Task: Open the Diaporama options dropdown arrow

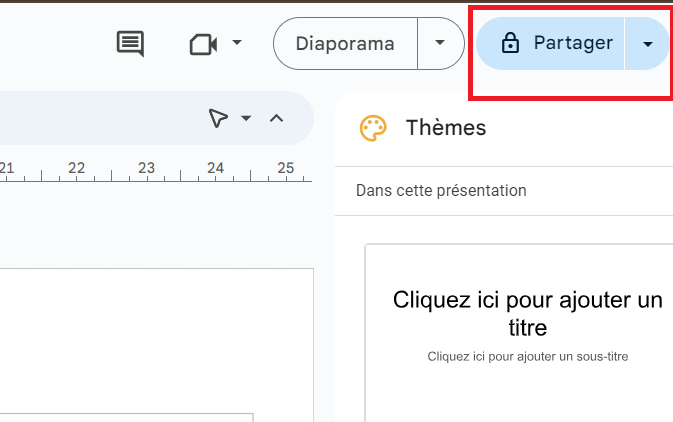Action: point(439,44)
